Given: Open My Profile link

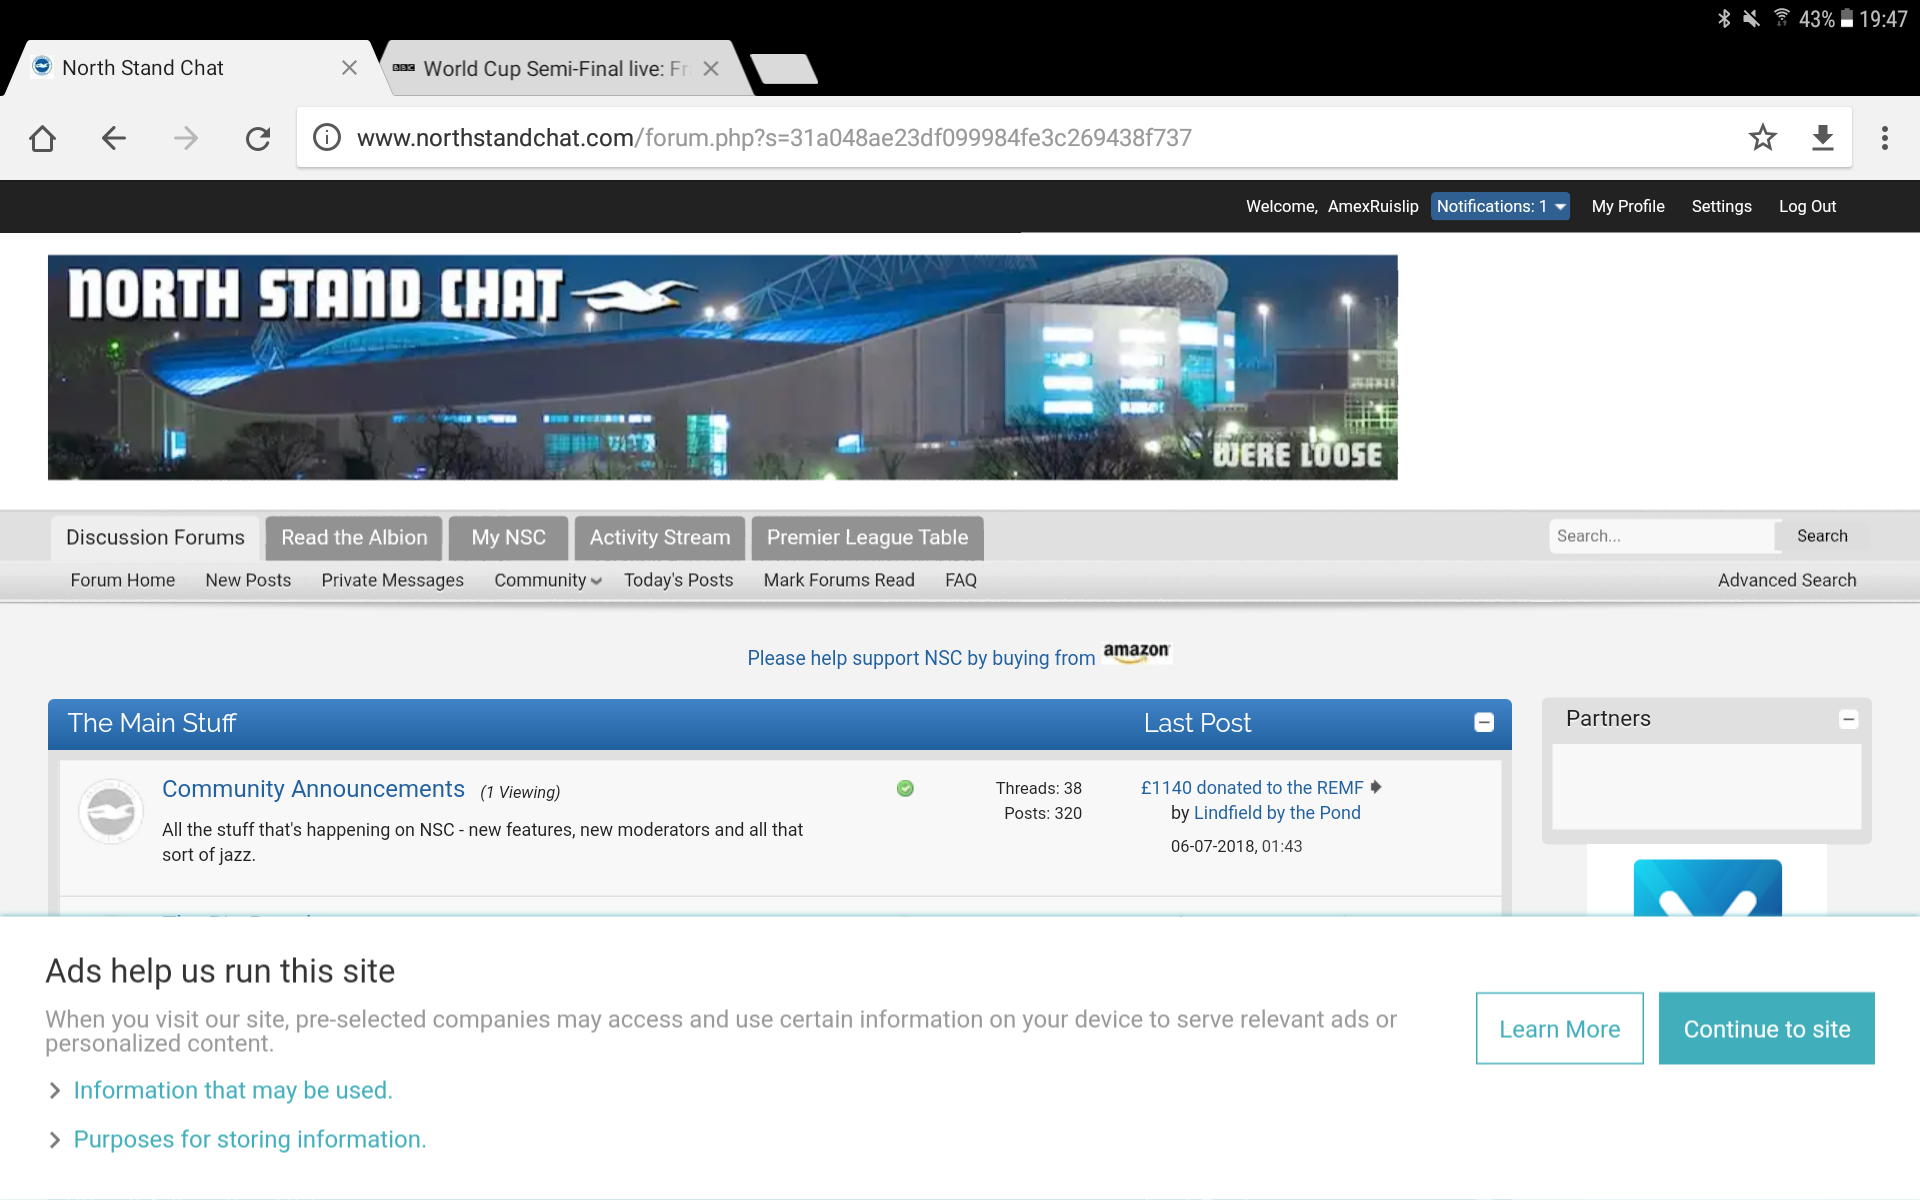Looking at the screenshot, I should pos(1628,206).
